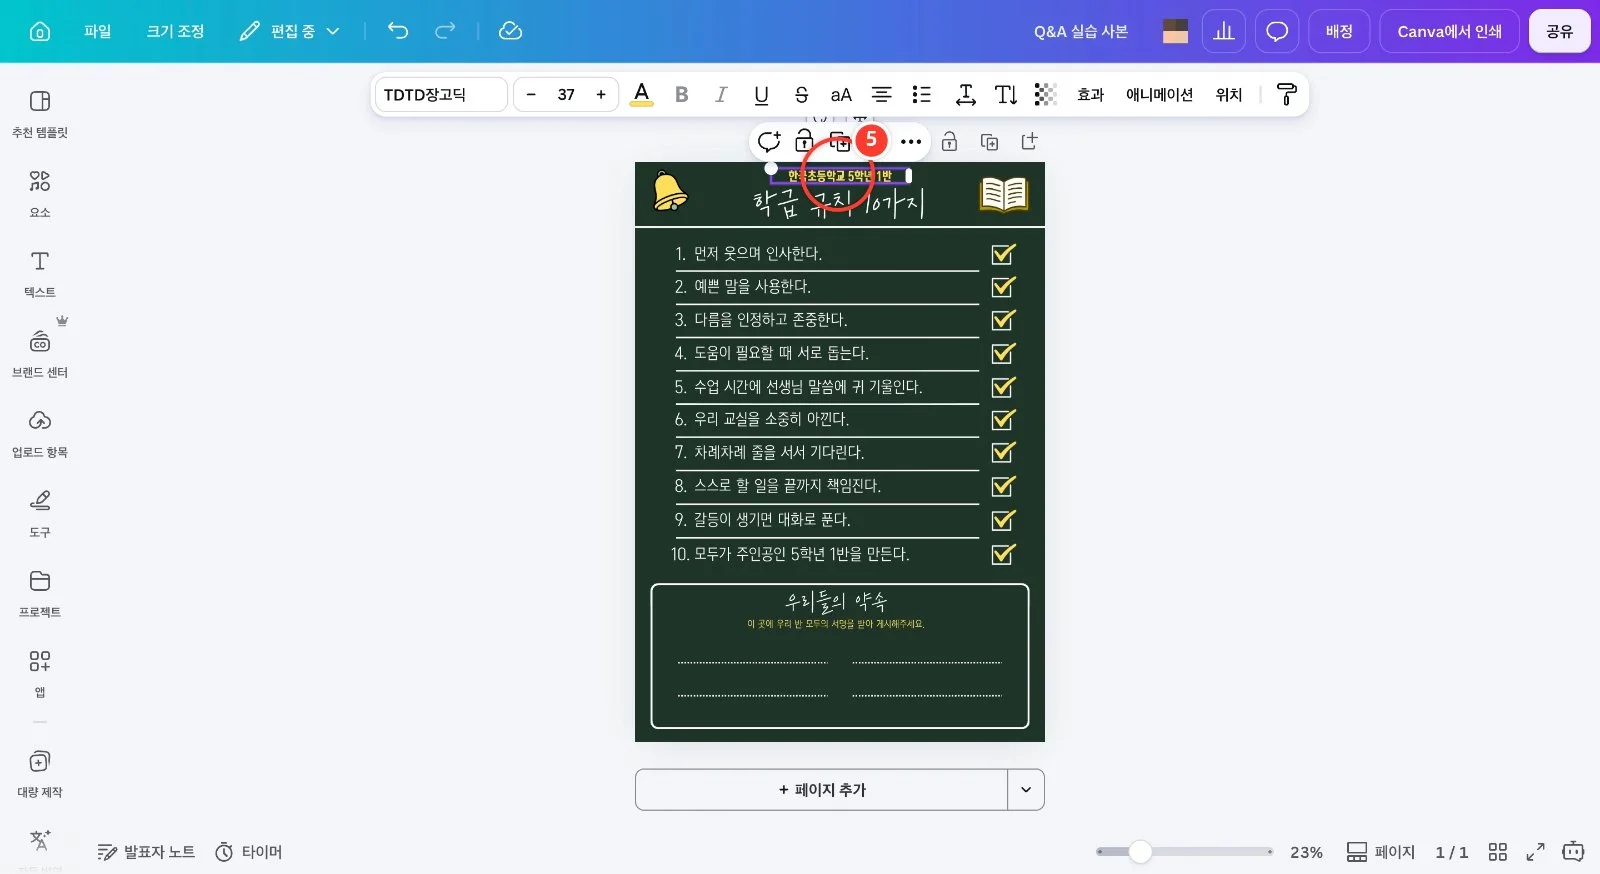Decrease font size with minus
This screenshot has width=1600, height=874.
coord(531,94)
